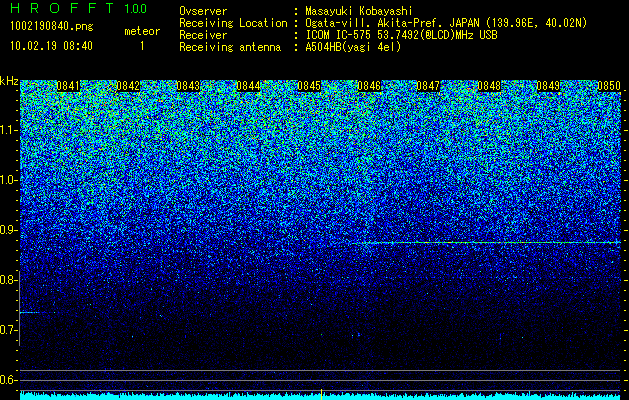This screenshot has height=400, width=629.
Task: Click the 0844 time marker
Action: 248,86
